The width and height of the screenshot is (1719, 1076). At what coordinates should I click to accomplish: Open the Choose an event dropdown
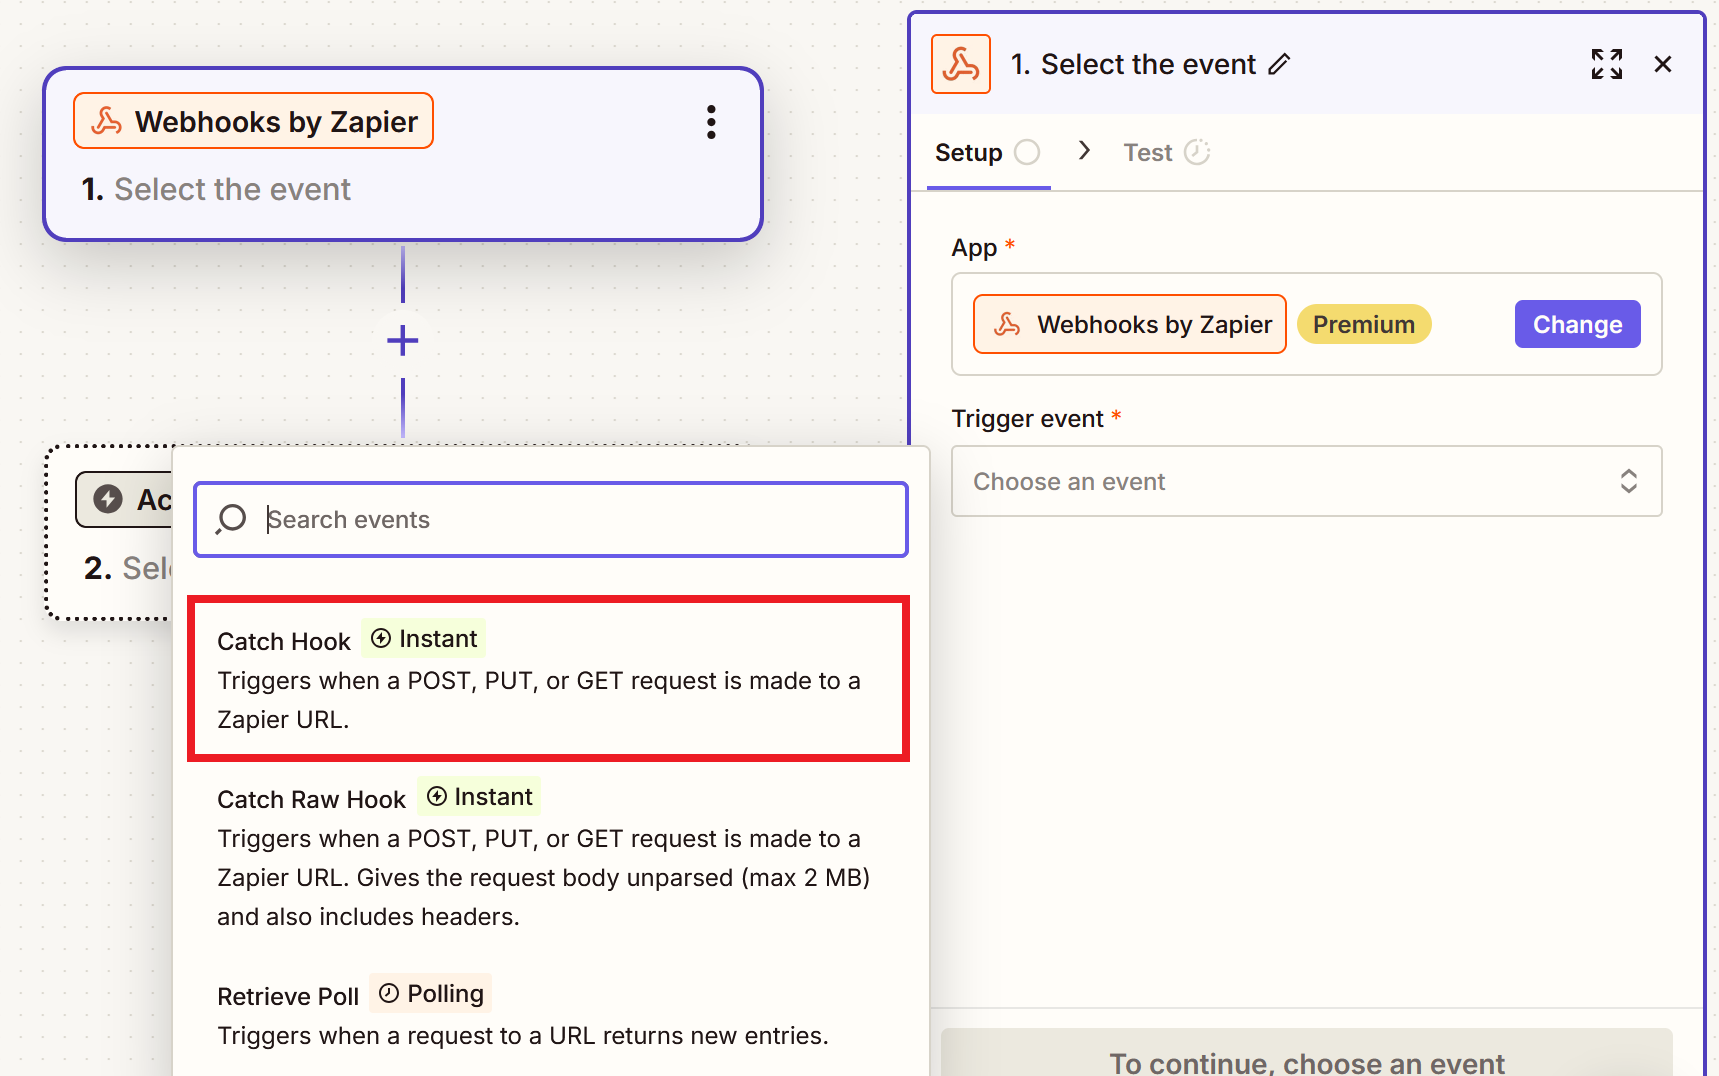1306,481
